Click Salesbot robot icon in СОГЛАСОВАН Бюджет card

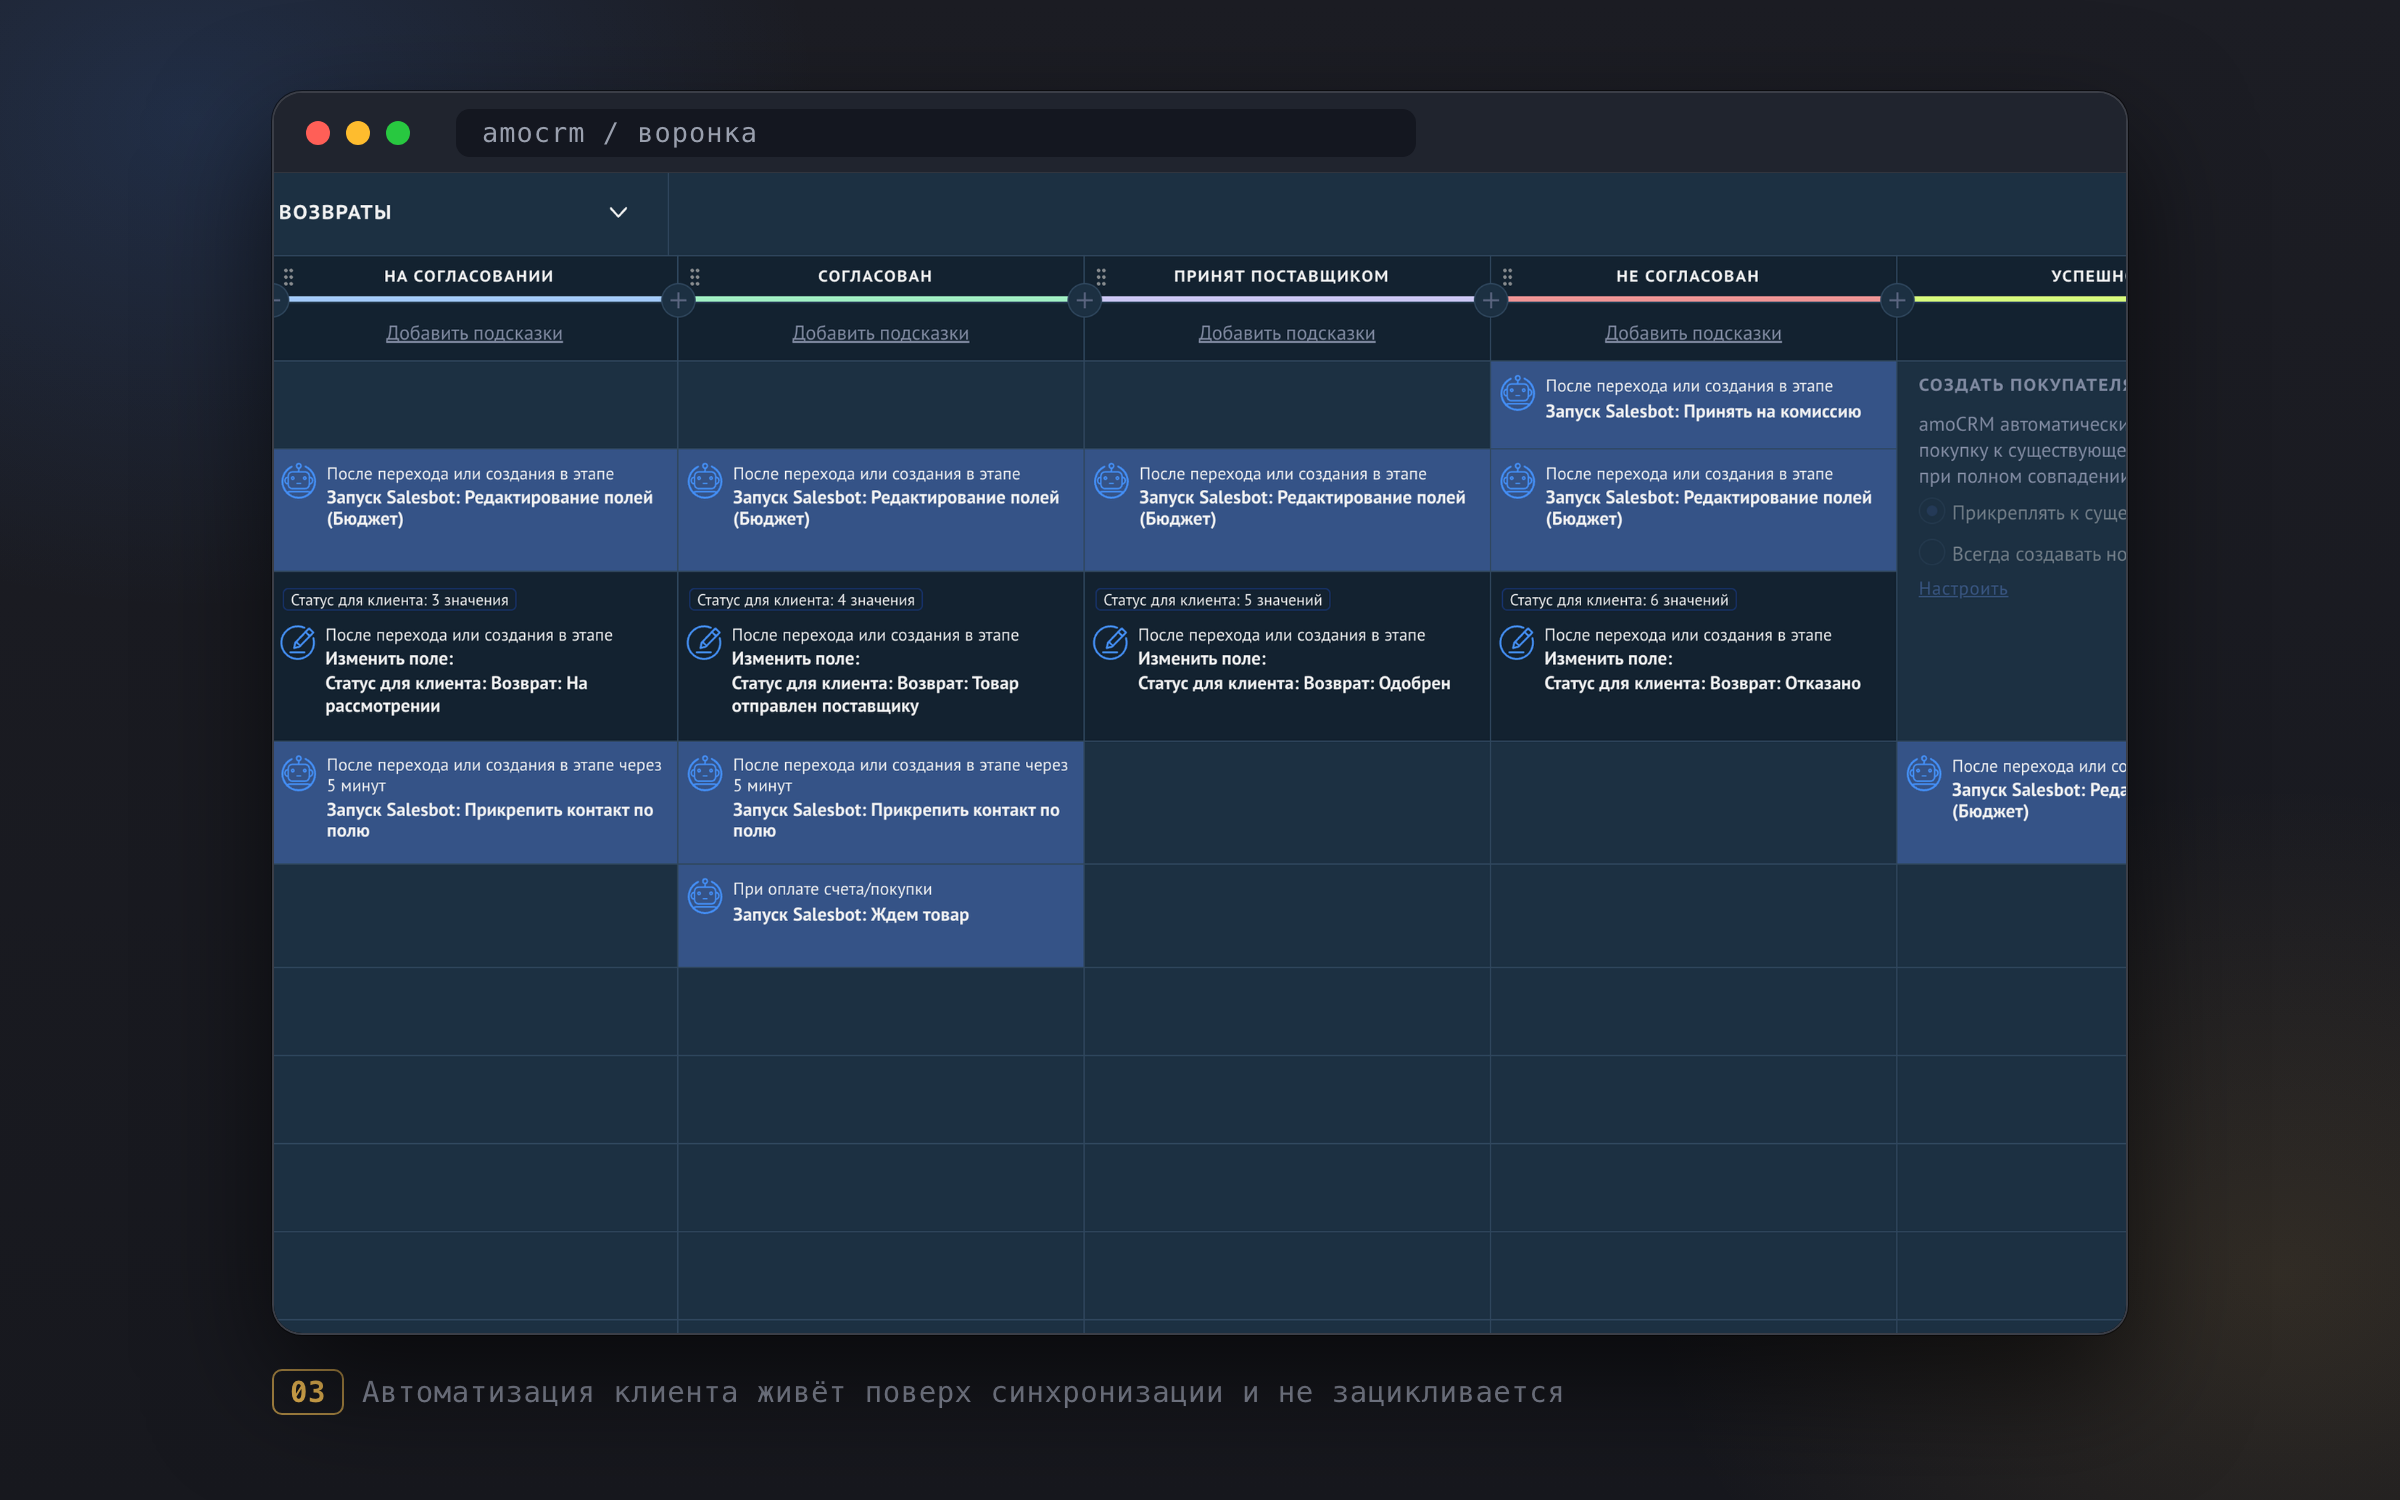[705, 481]
